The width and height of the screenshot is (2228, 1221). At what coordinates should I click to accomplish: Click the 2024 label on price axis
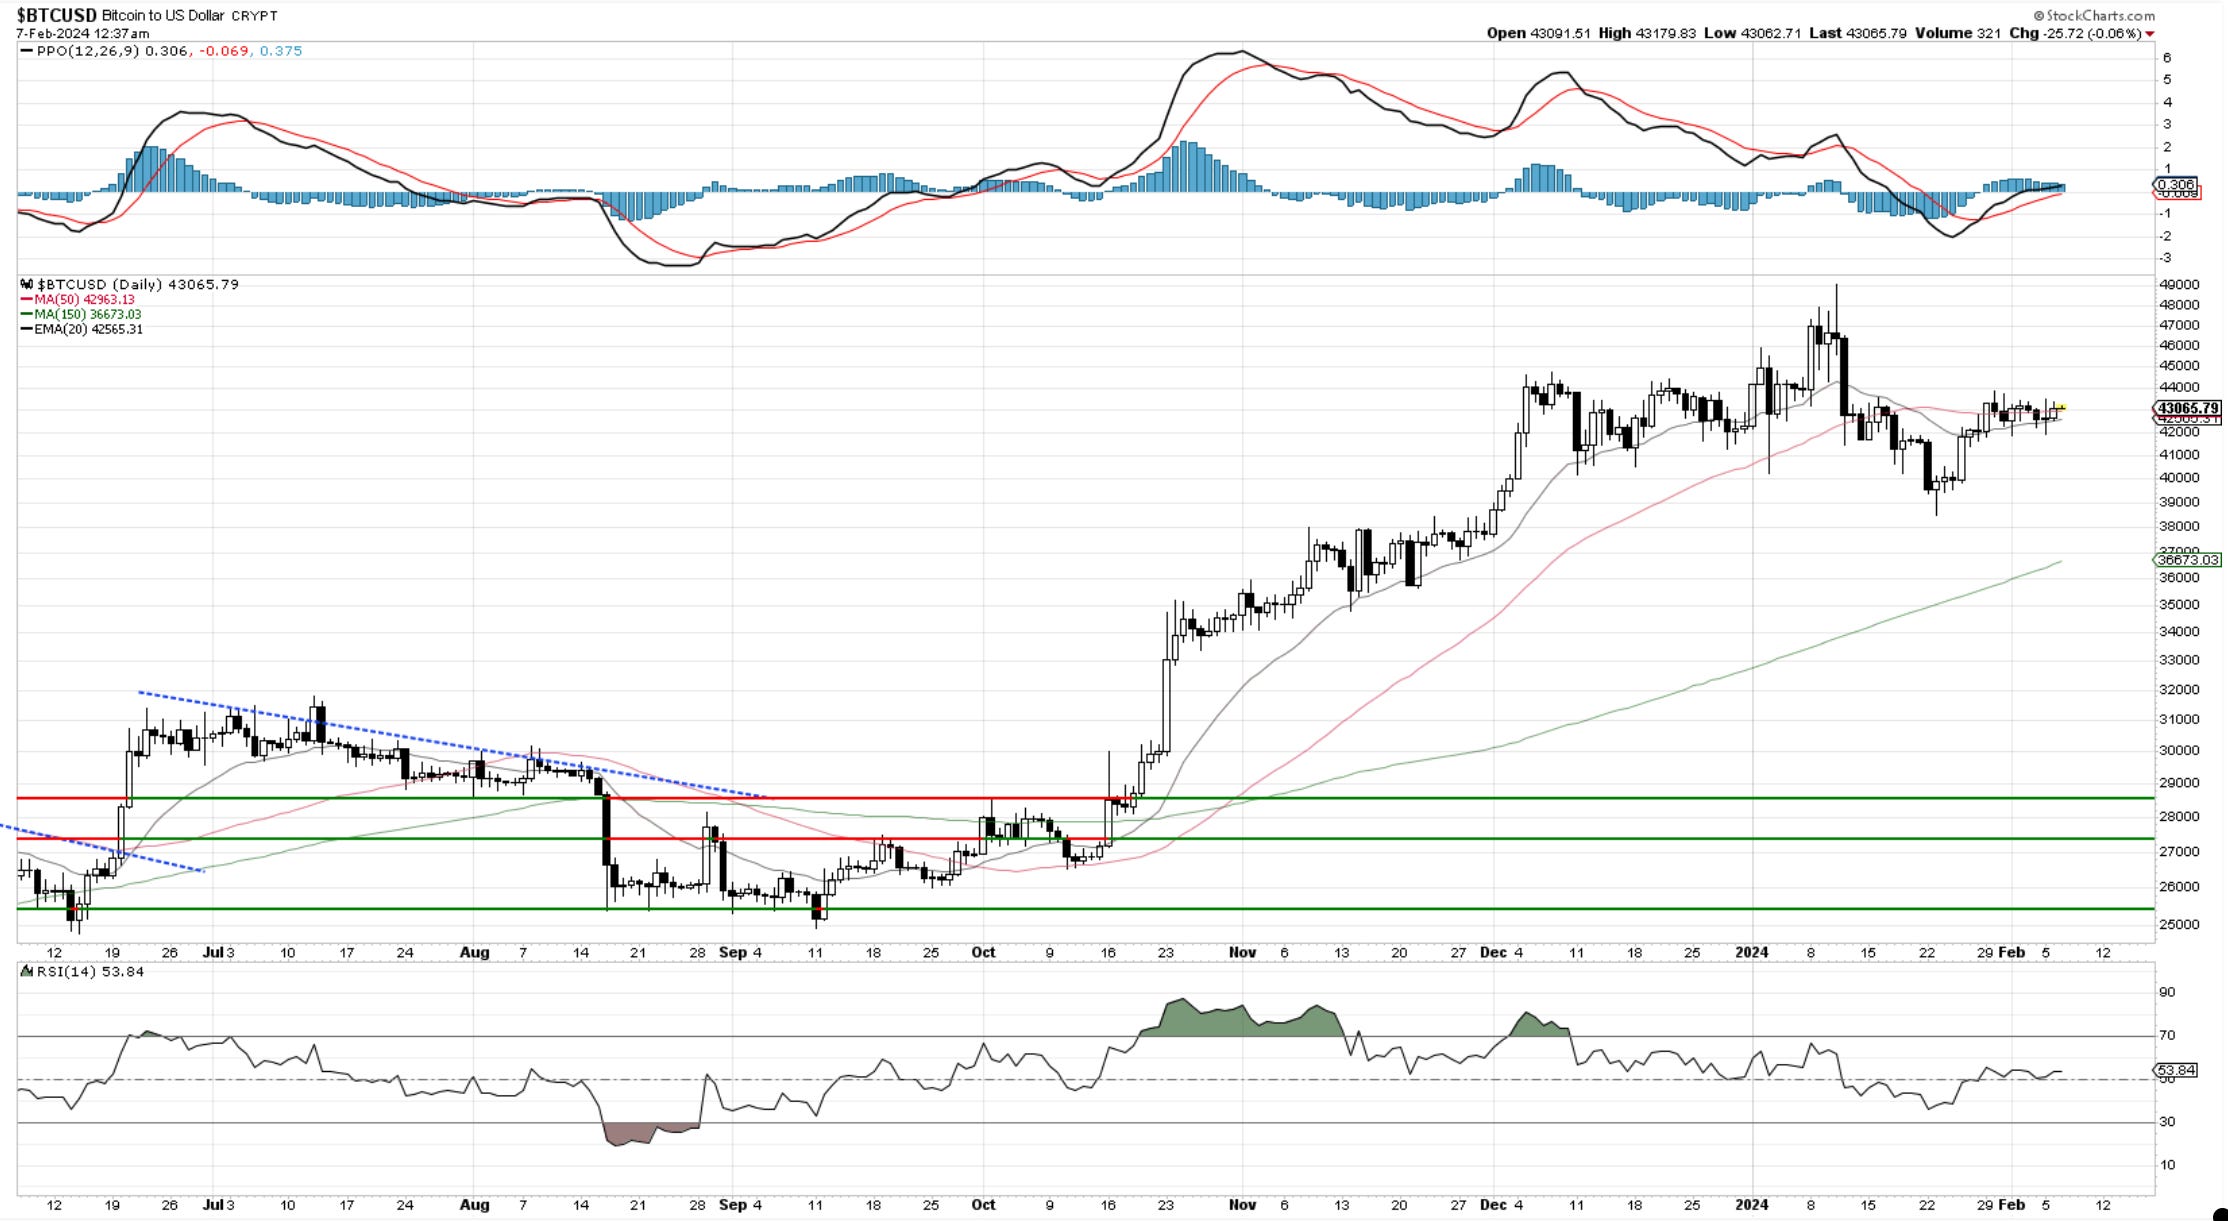1751,952
